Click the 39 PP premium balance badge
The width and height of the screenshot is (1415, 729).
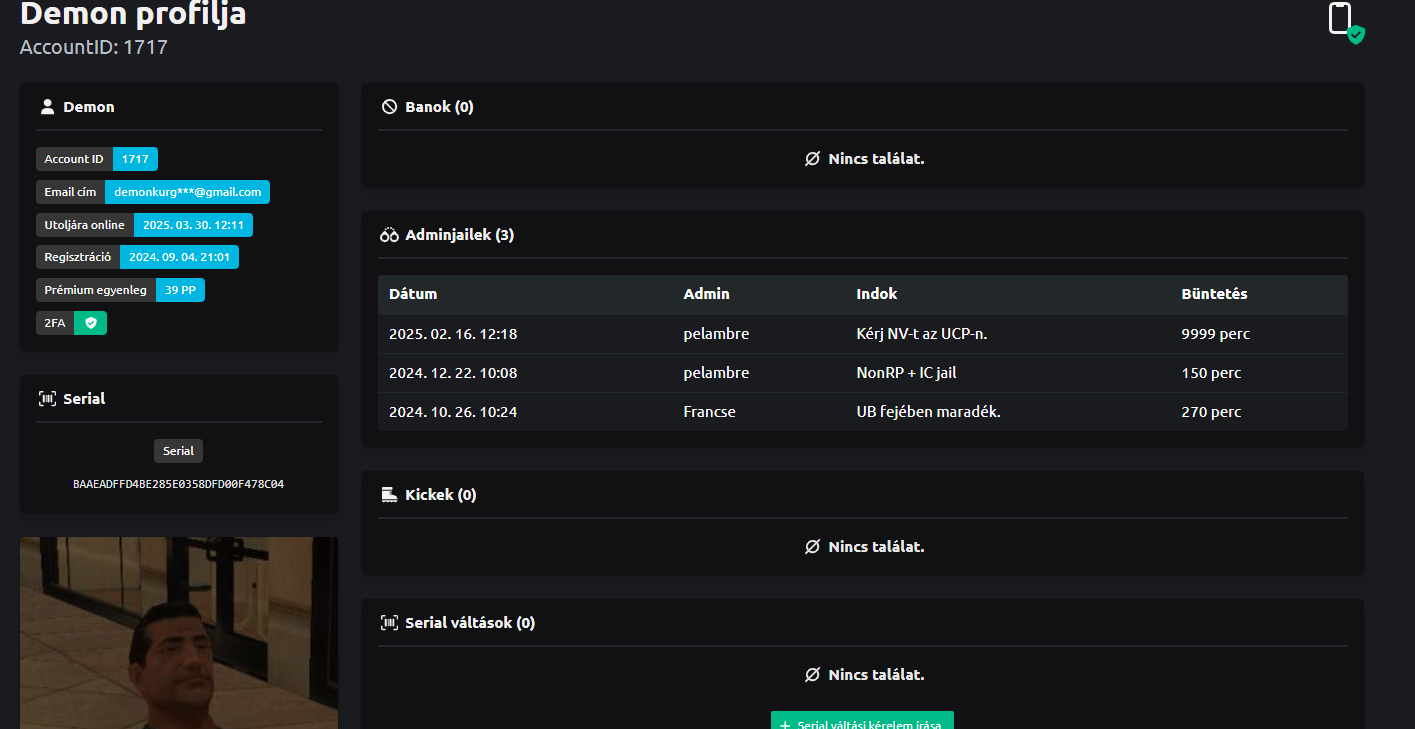(x=180, y=290)
